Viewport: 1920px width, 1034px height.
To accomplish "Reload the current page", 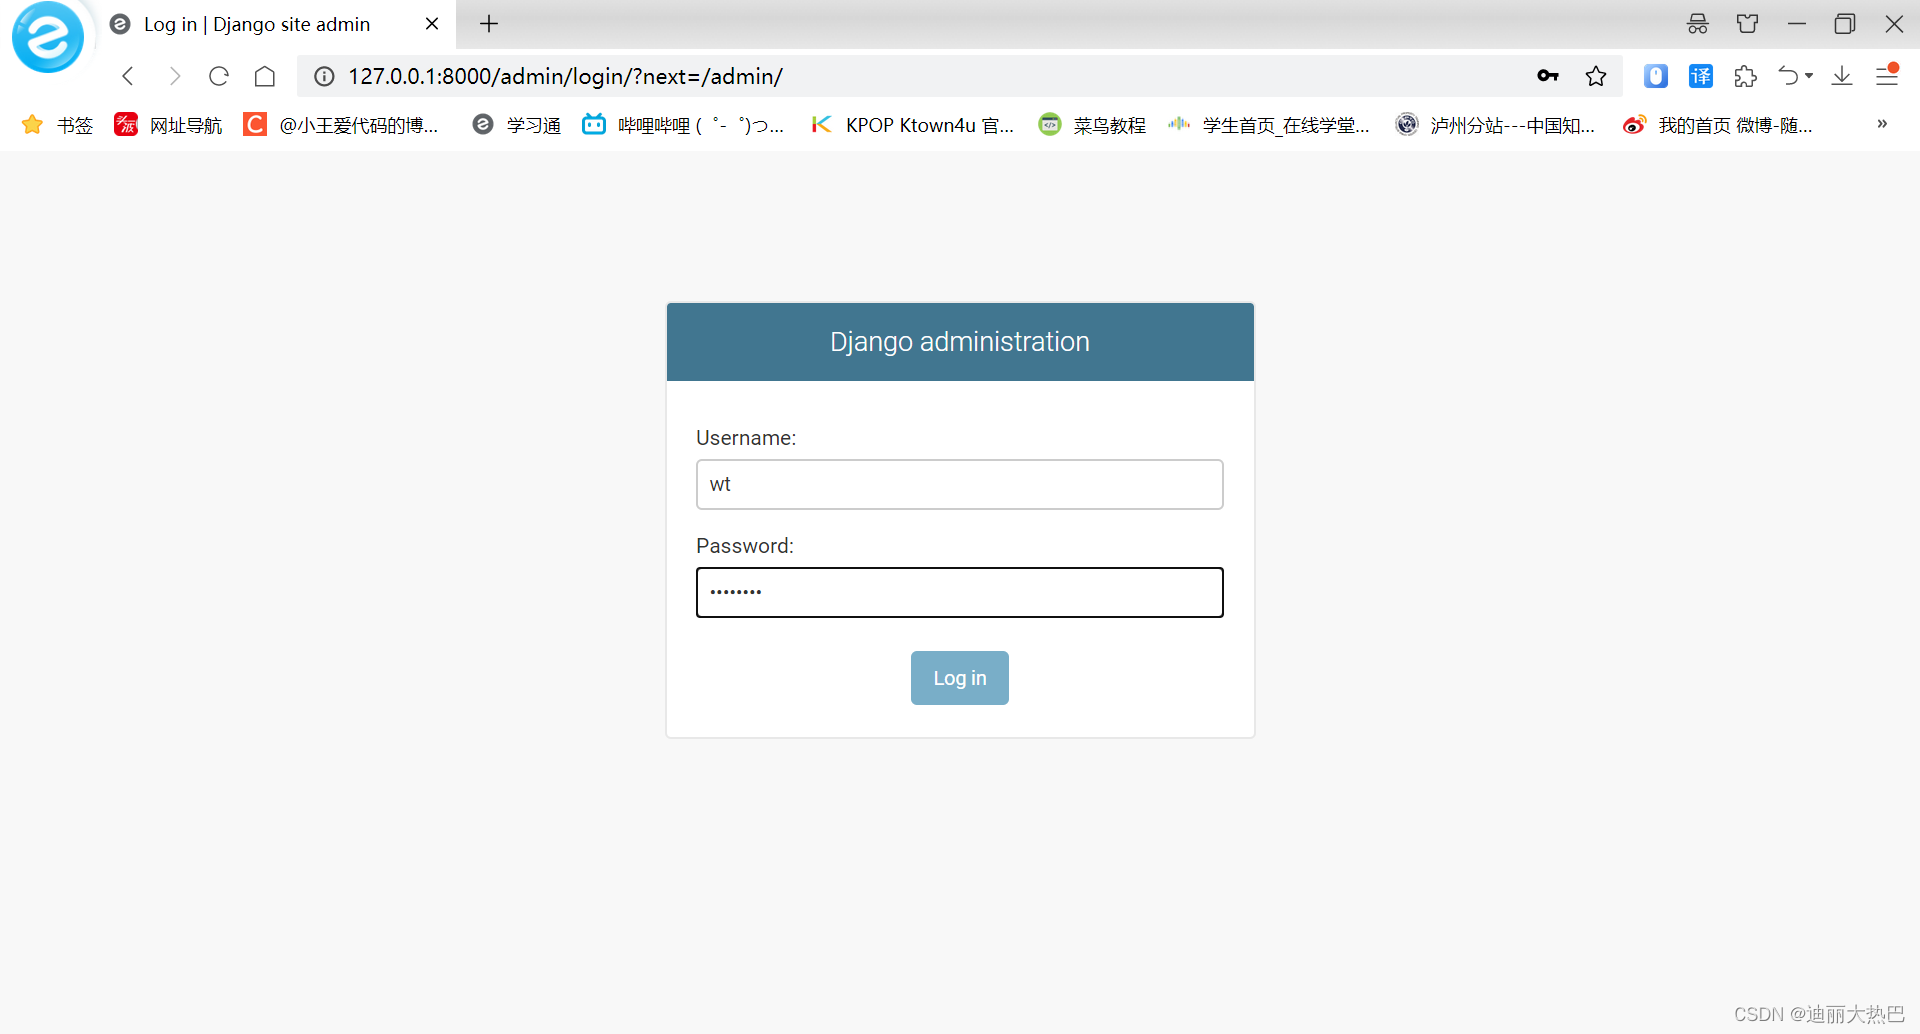I will pos(219,76).
